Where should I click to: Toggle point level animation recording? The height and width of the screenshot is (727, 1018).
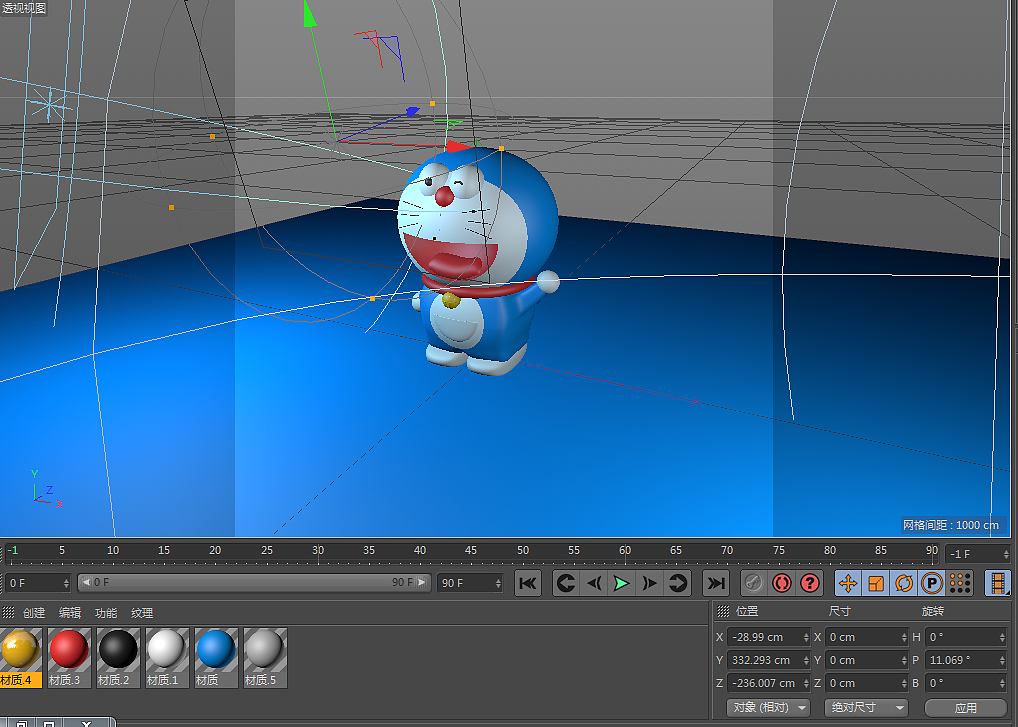pos(960,583)
